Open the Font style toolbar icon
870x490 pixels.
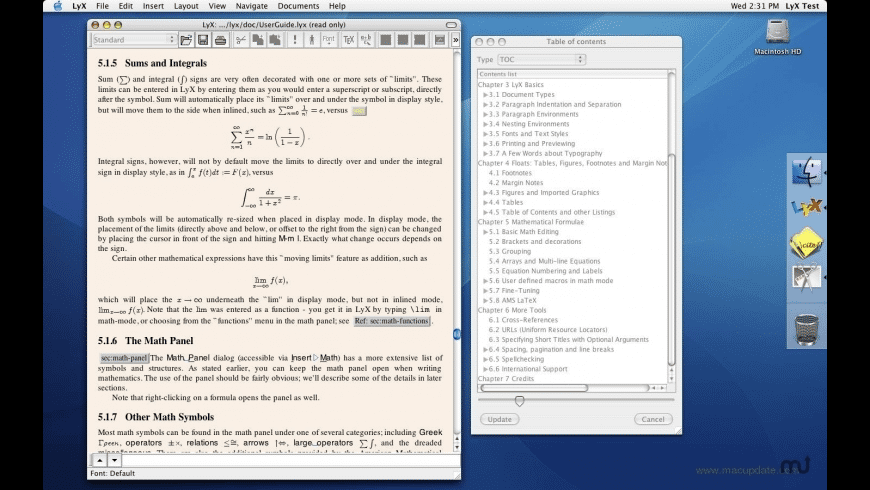coord(328,40)
